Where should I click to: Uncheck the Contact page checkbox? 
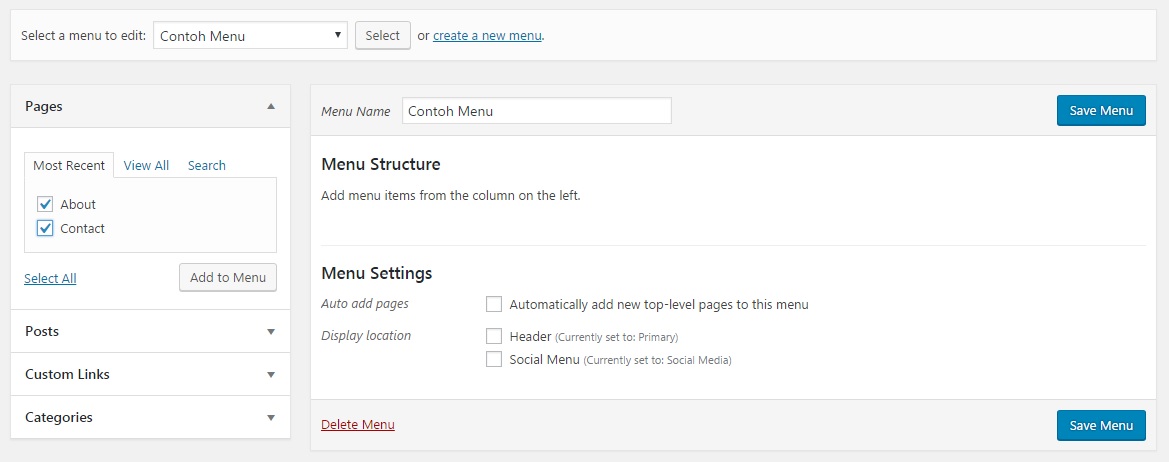[x=45, y=228]
